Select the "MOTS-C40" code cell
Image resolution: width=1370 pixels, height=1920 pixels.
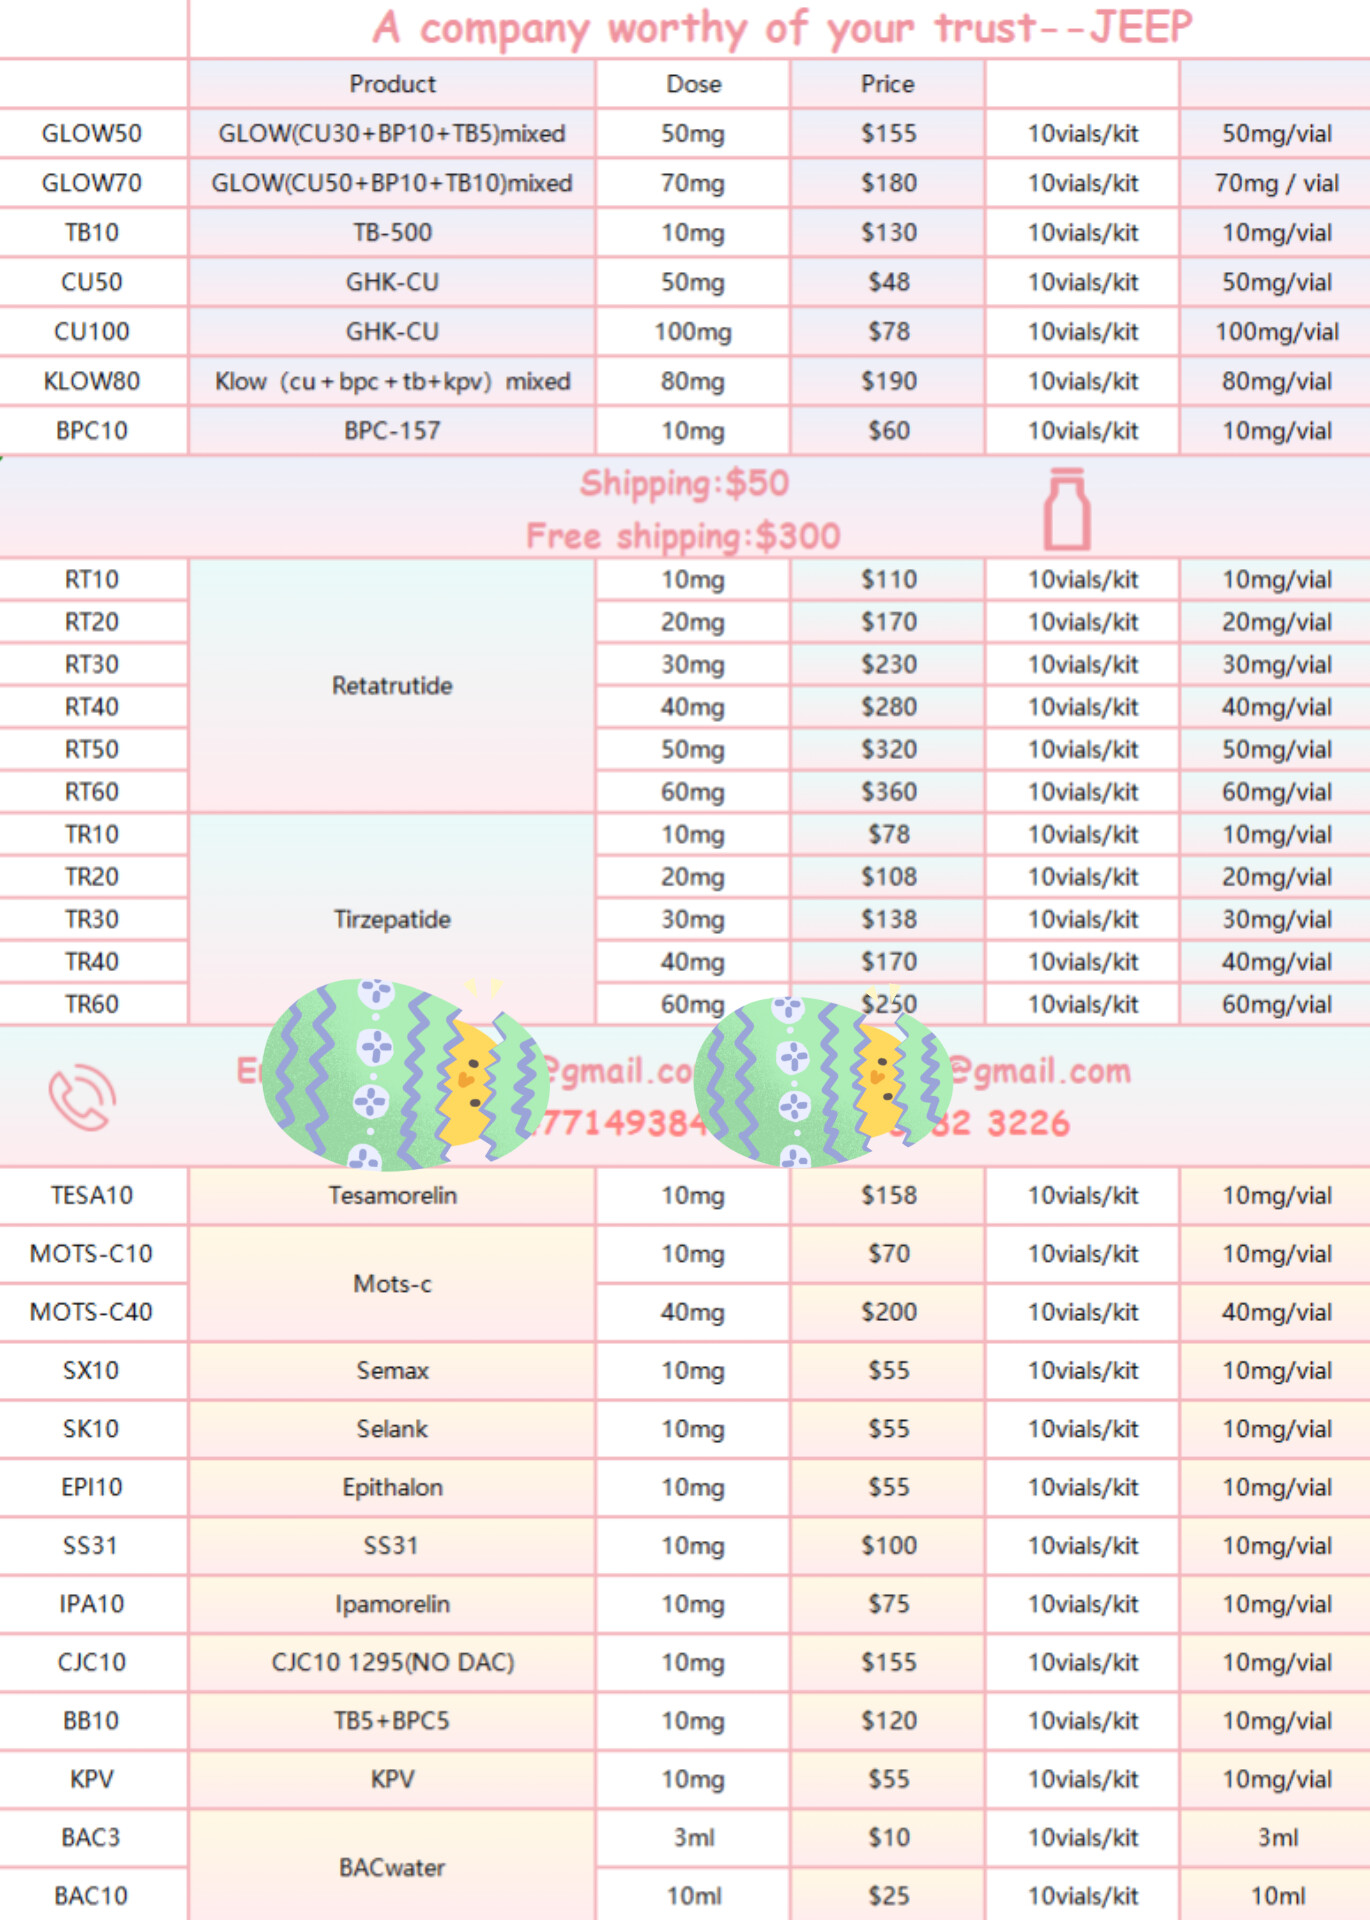pos(92,1312)
